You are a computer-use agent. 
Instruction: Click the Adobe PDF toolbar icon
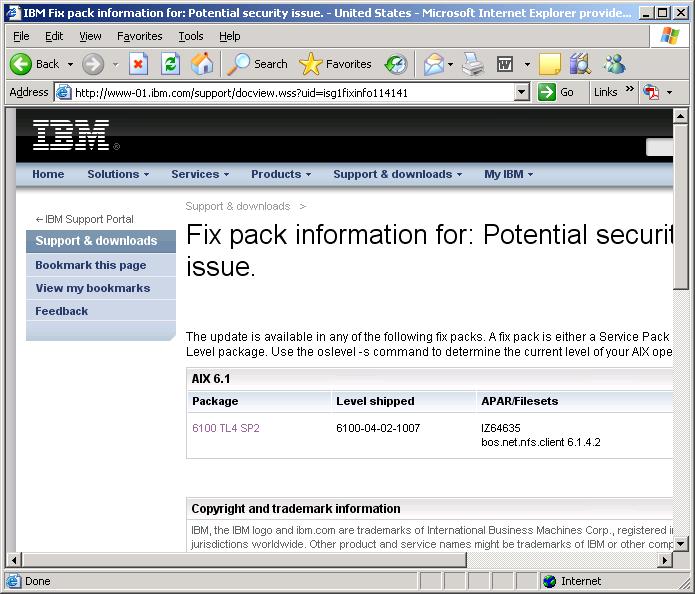651,92
